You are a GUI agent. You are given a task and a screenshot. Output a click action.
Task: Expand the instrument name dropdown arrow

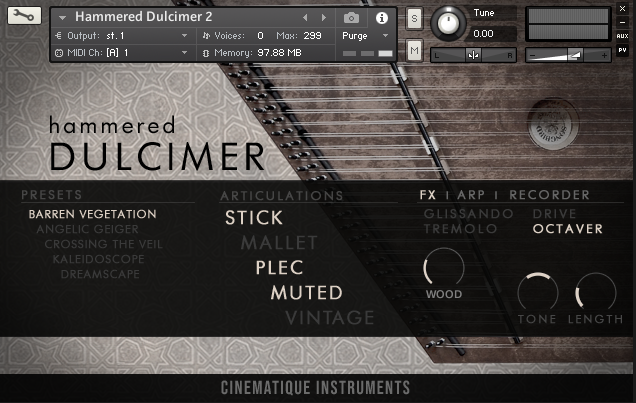pyautogui.click(x=62, y=18)
